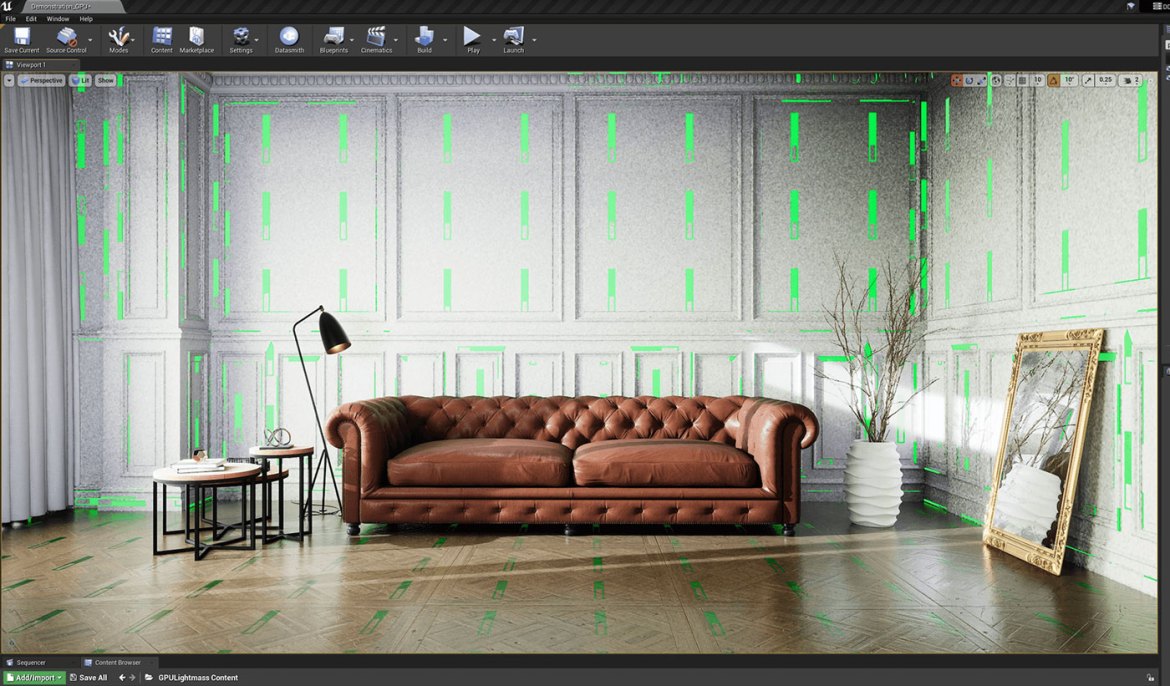Open the Perspective view type dropdown
Viewport: 1170px width, 686px height.
(41, 80)
